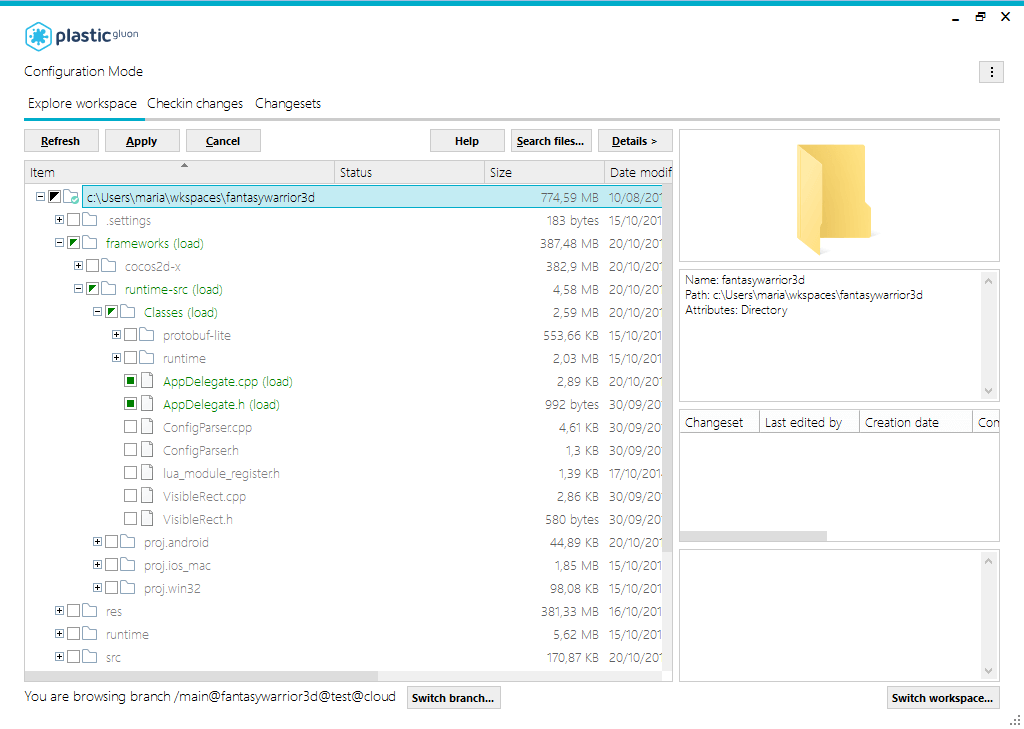Click the Apply button
This screenshot has width=1024, height=729.
click(x=142, y=141)
